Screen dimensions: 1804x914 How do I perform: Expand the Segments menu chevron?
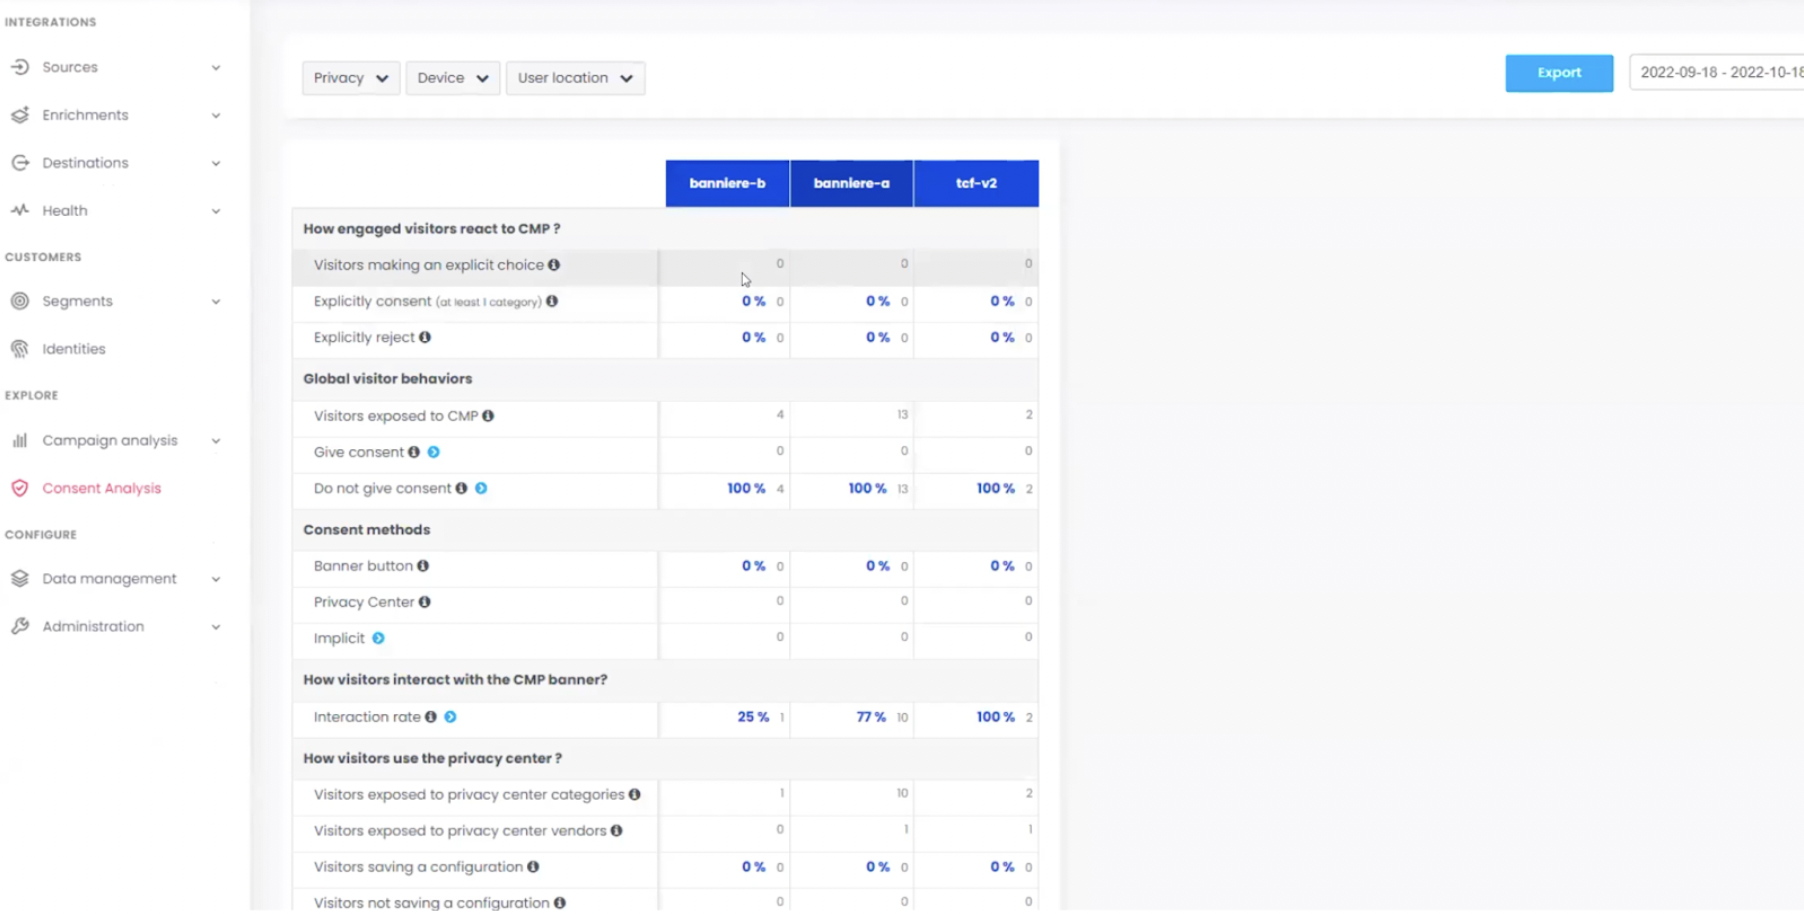(x=216, y=302)
